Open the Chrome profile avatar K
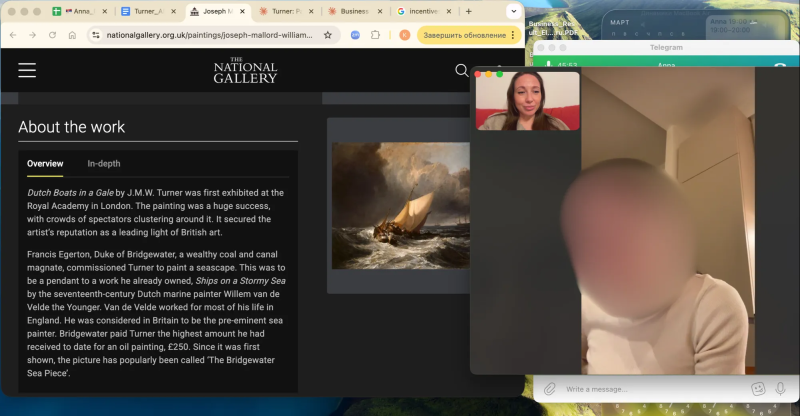The height and width of the screenshot is (416, 800). [405, 35]
